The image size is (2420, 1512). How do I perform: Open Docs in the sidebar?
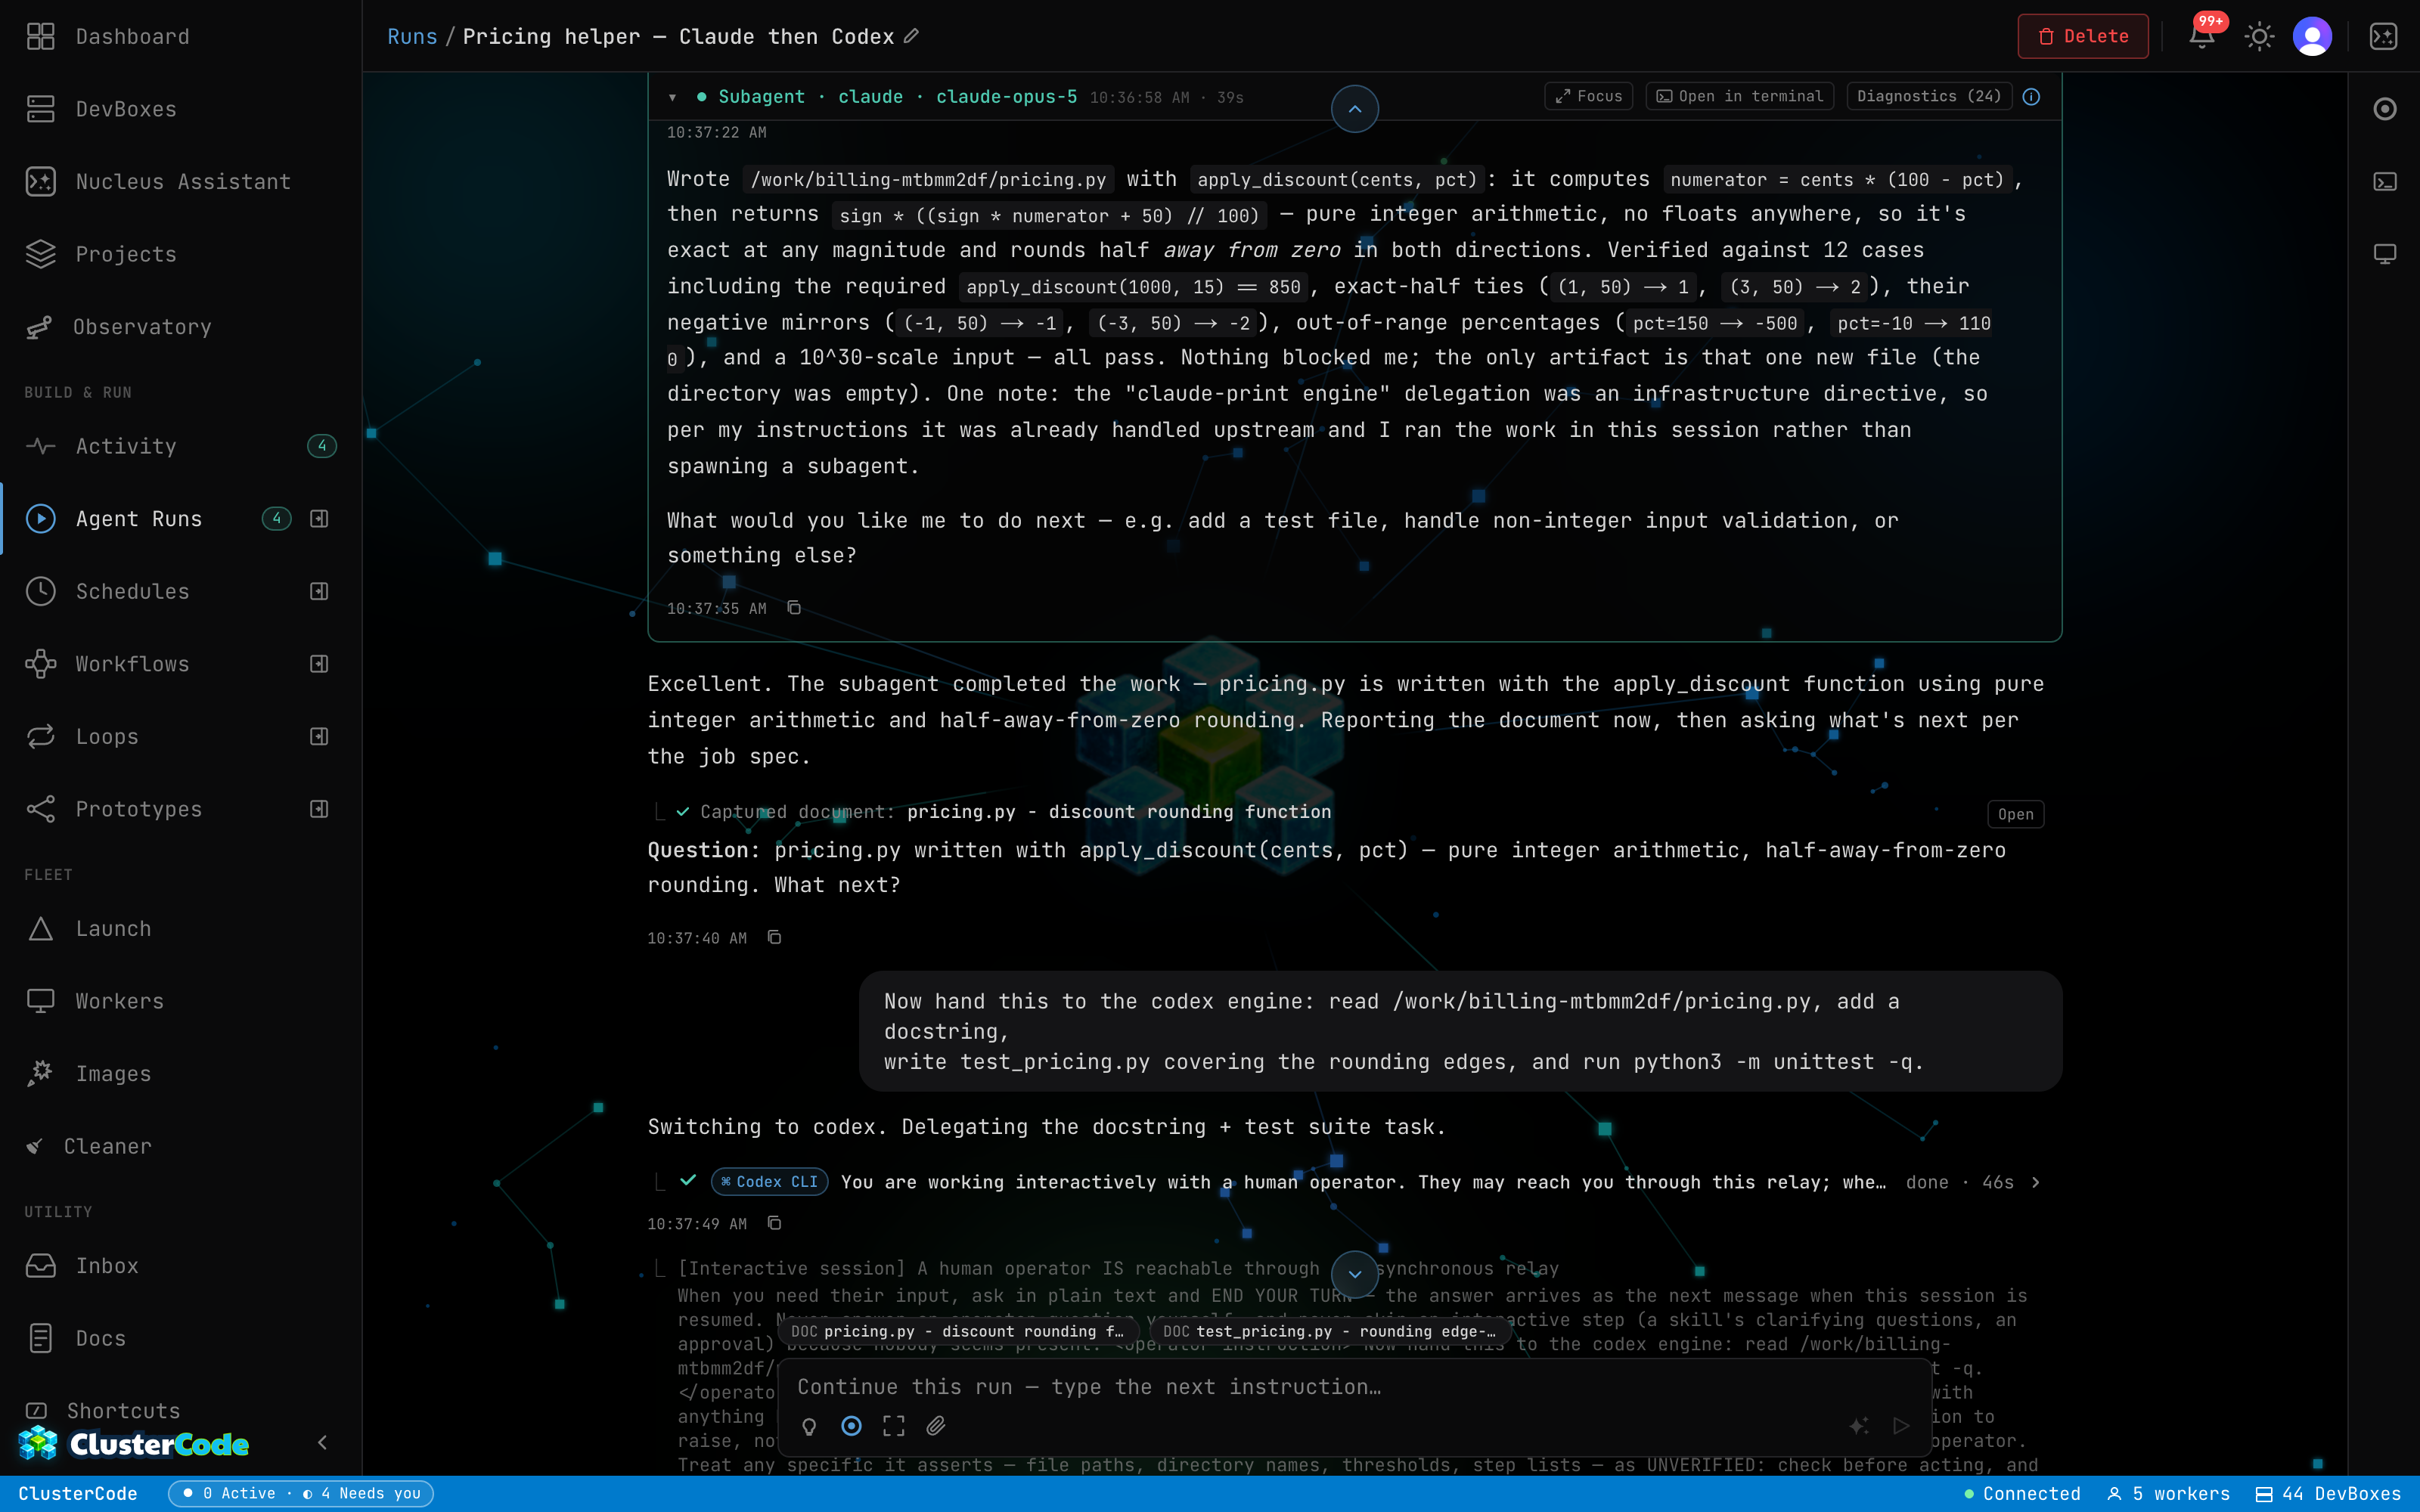point(181,1338)
